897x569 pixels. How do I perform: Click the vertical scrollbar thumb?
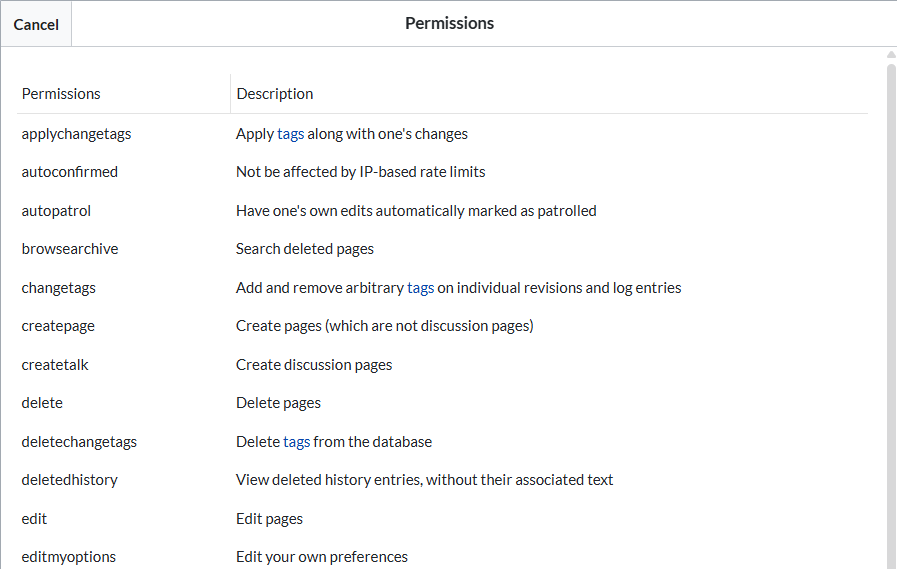[x=891, y=300]
